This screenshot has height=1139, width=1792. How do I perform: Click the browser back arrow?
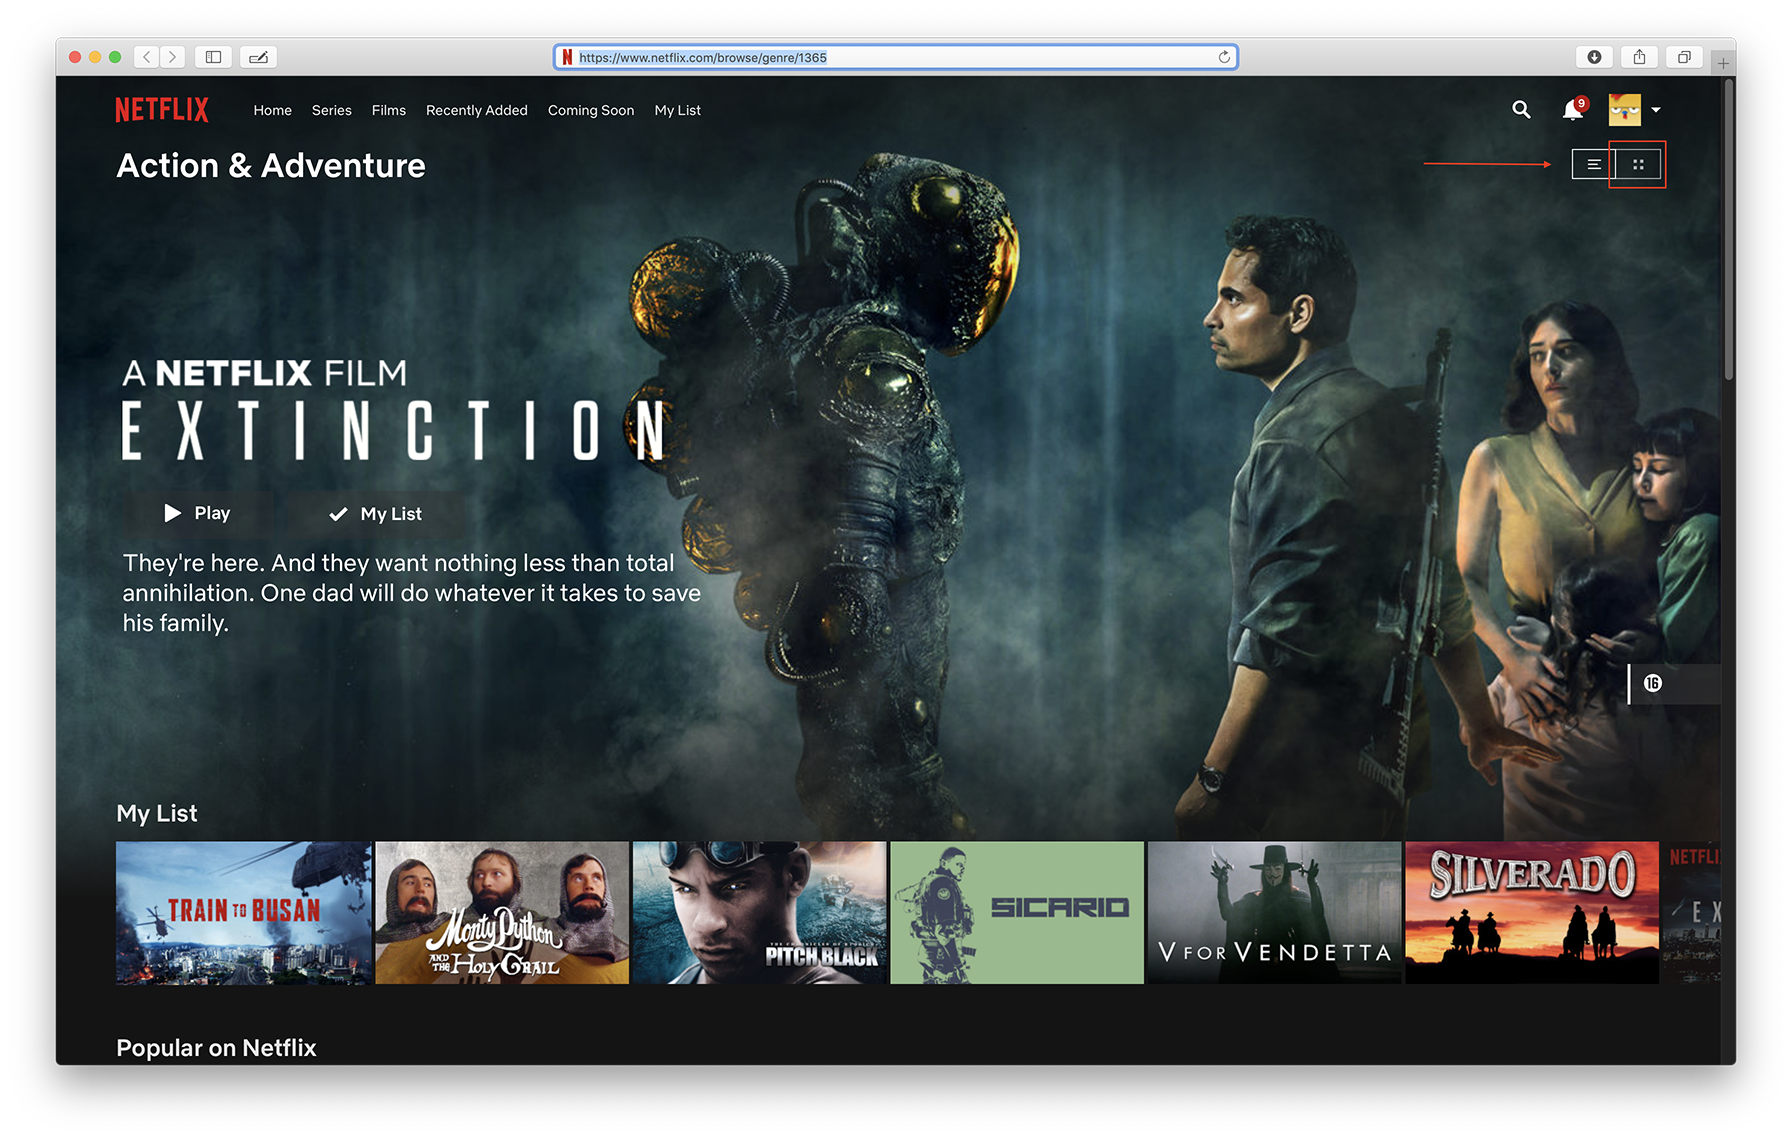tap(147, 57)
